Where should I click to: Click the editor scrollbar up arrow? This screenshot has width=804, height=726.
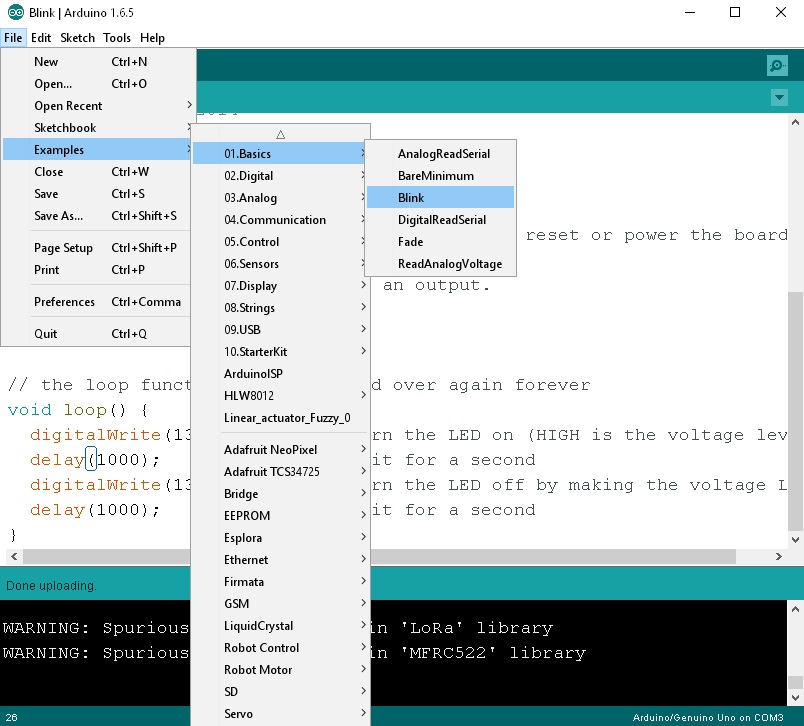click(x=795, y=122)
